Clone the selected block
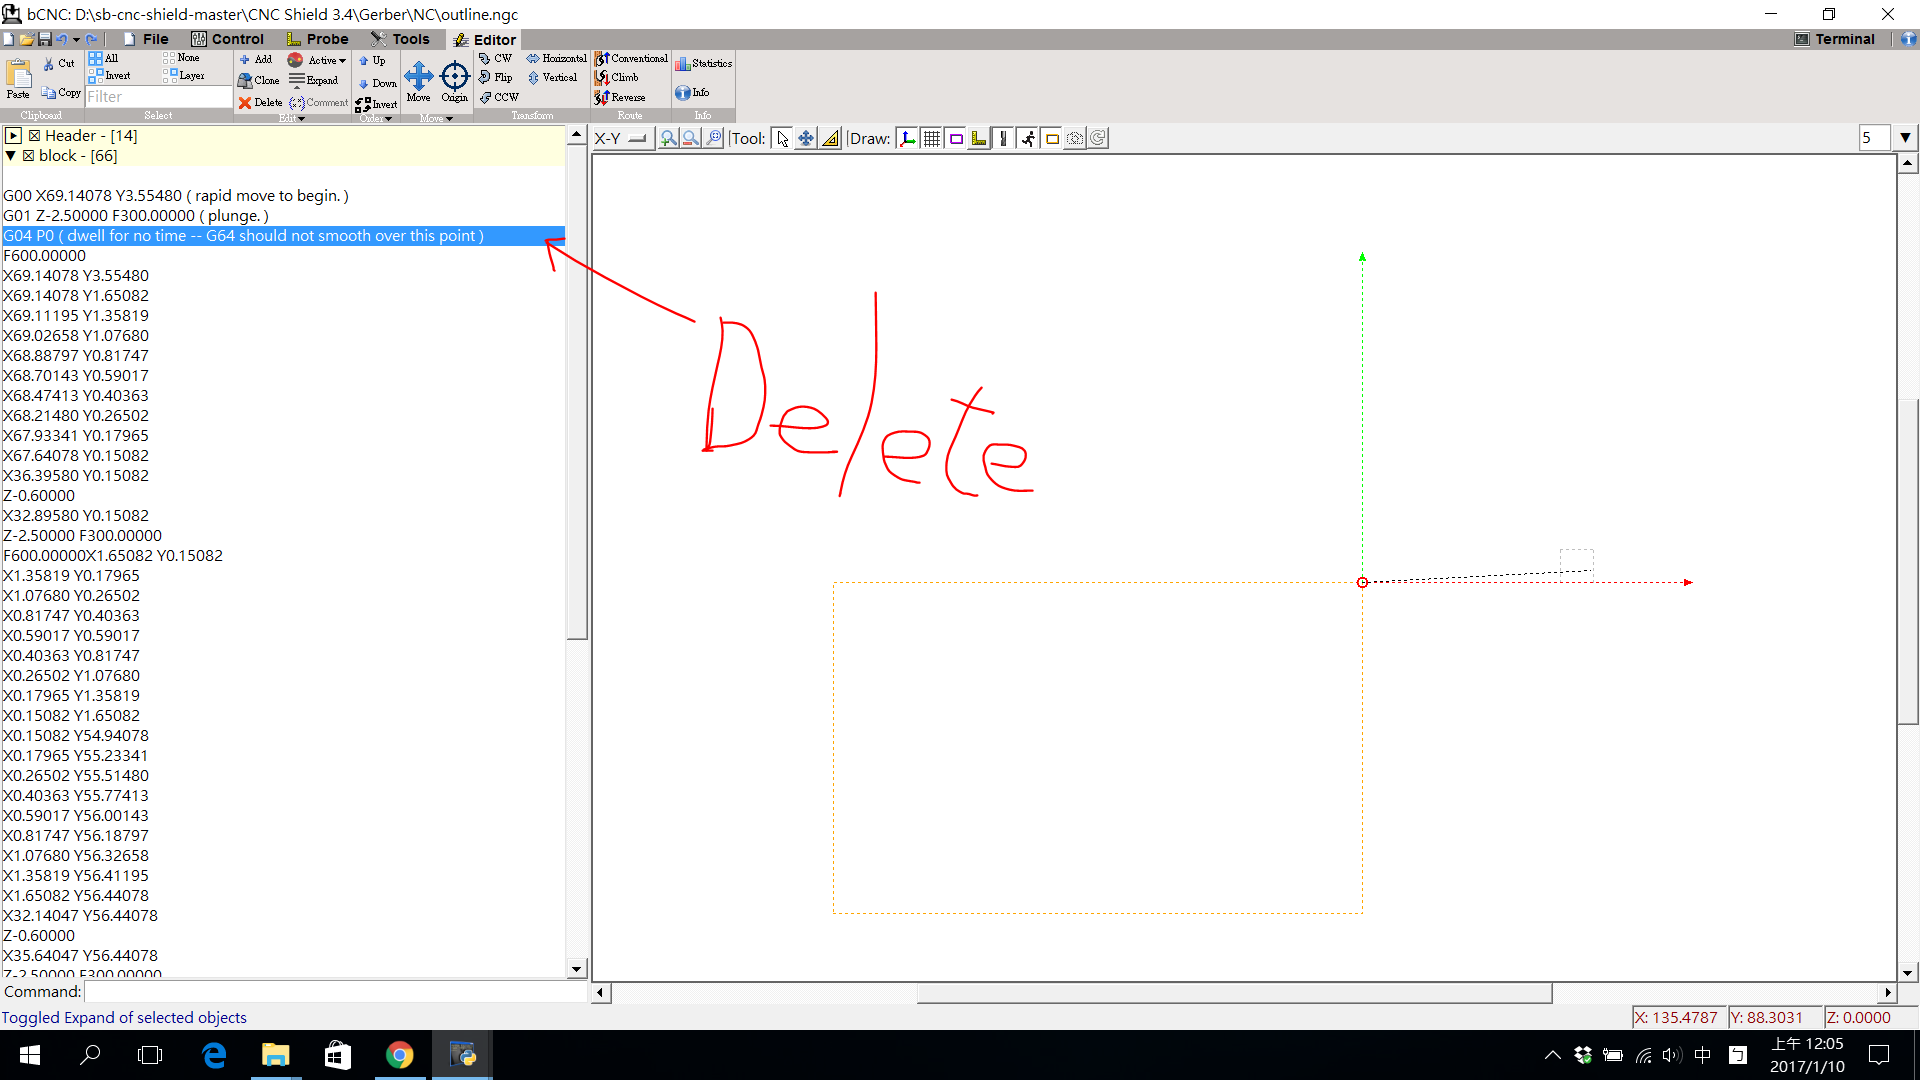The image size is (1920, 1080). (x=259, y=80)
